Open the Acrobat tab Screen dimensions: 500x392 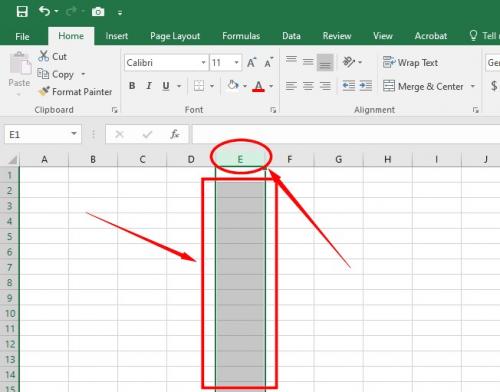point(431,36)
